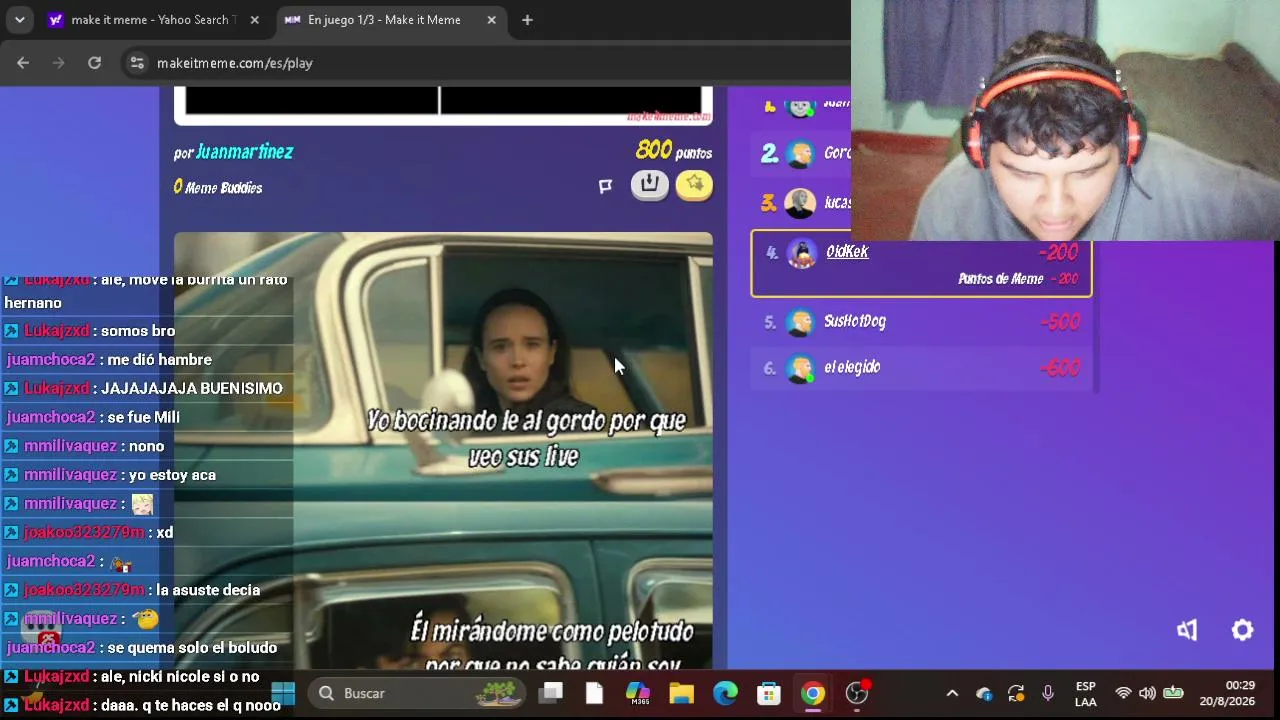Switch to OBS Studio in the taskbar

(857, 693)
